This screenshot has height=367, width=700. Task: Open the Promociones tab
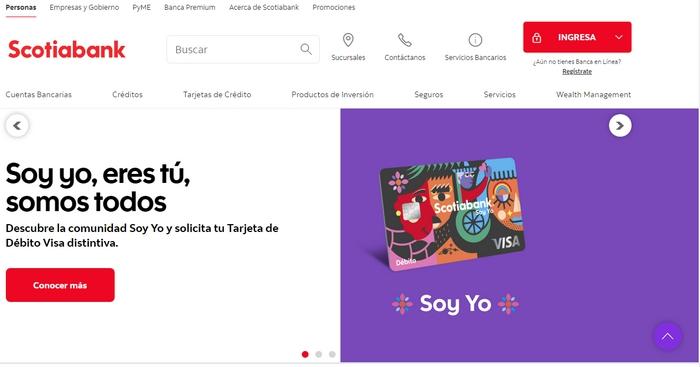[334, 8]
